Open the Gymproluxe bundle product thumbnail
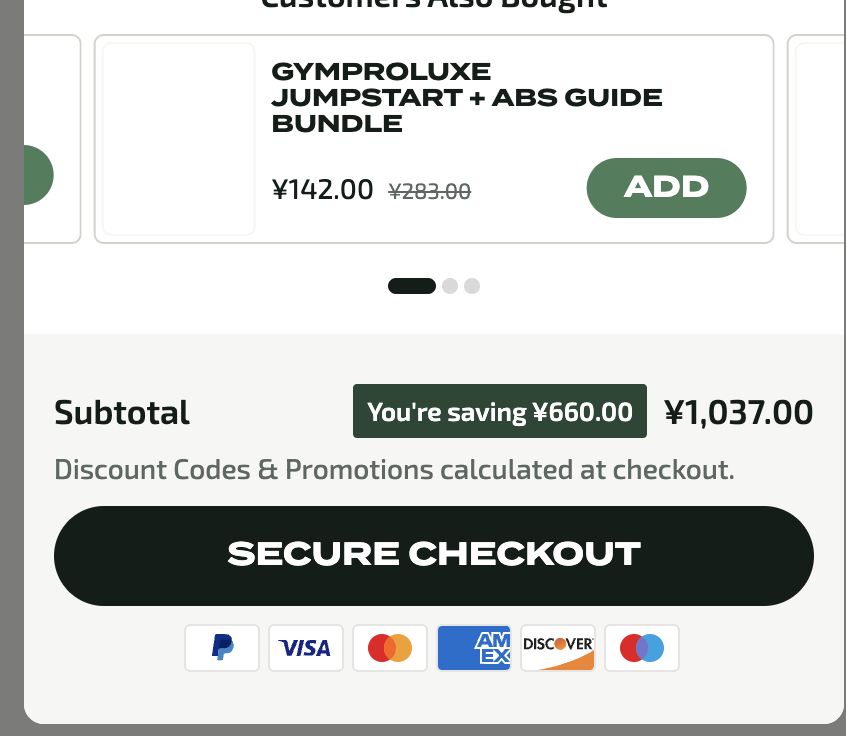 click(x=179, y=139)
